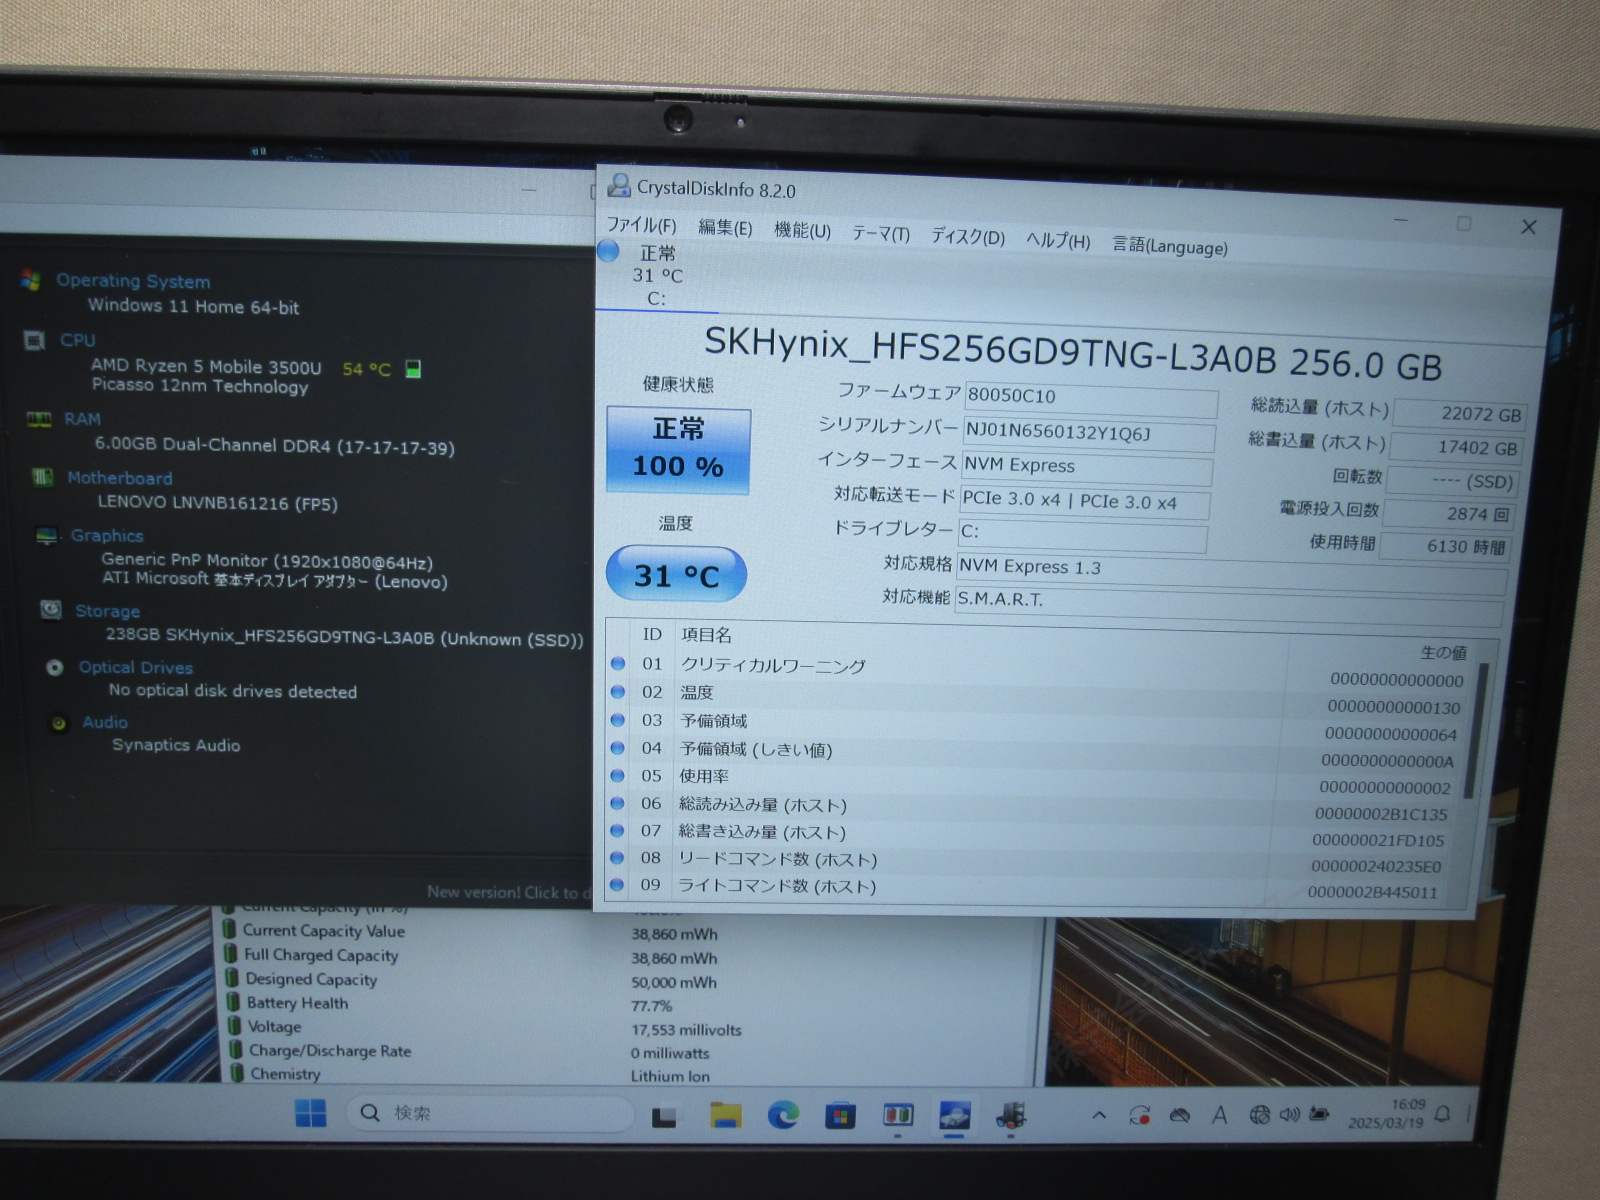This screenshot has width=1600, height=1200.
Task: Click the Designed Capacity row in battery window
Action: click(311, 979)
